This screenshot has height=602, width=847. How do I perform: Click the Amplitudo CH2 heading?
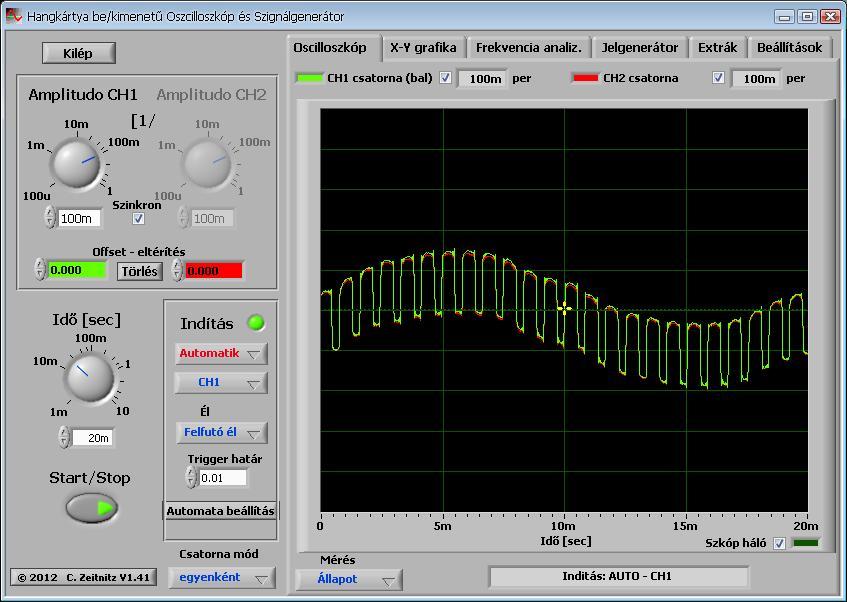point(211,95)
